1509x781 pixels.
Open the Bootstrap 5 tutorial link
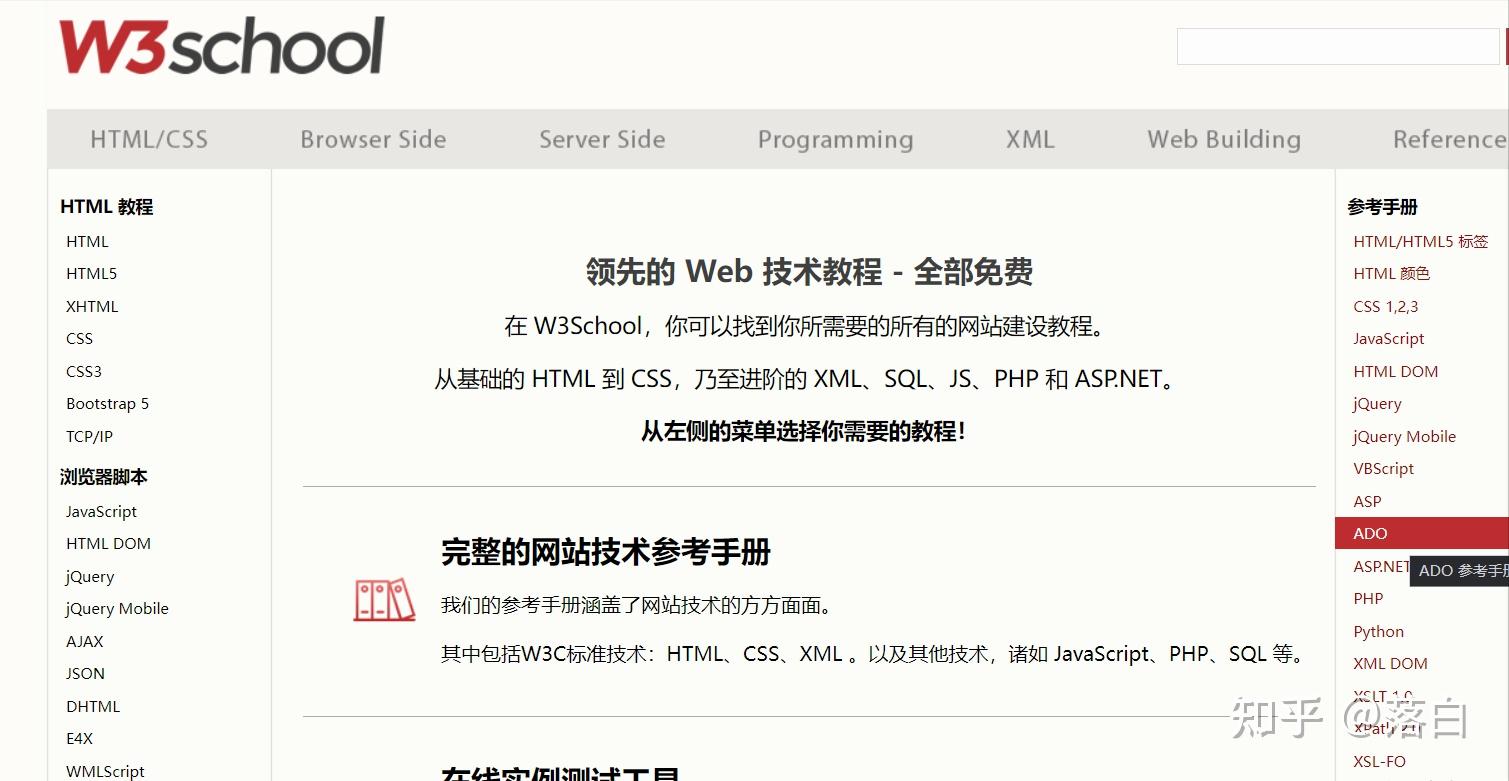pyautogui.click(x=107, y=403)
